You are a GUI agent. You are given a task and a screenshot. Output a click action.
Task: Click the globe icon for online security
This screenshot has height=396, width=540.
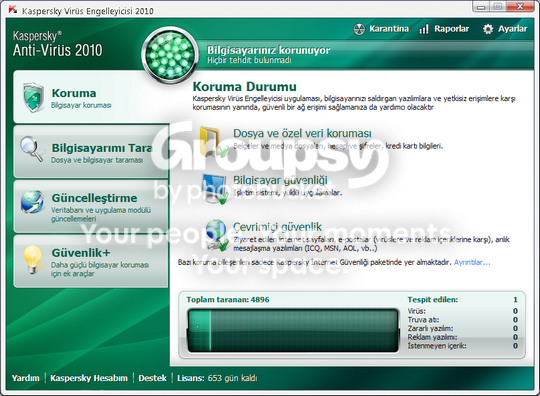[x=217, y=235]
